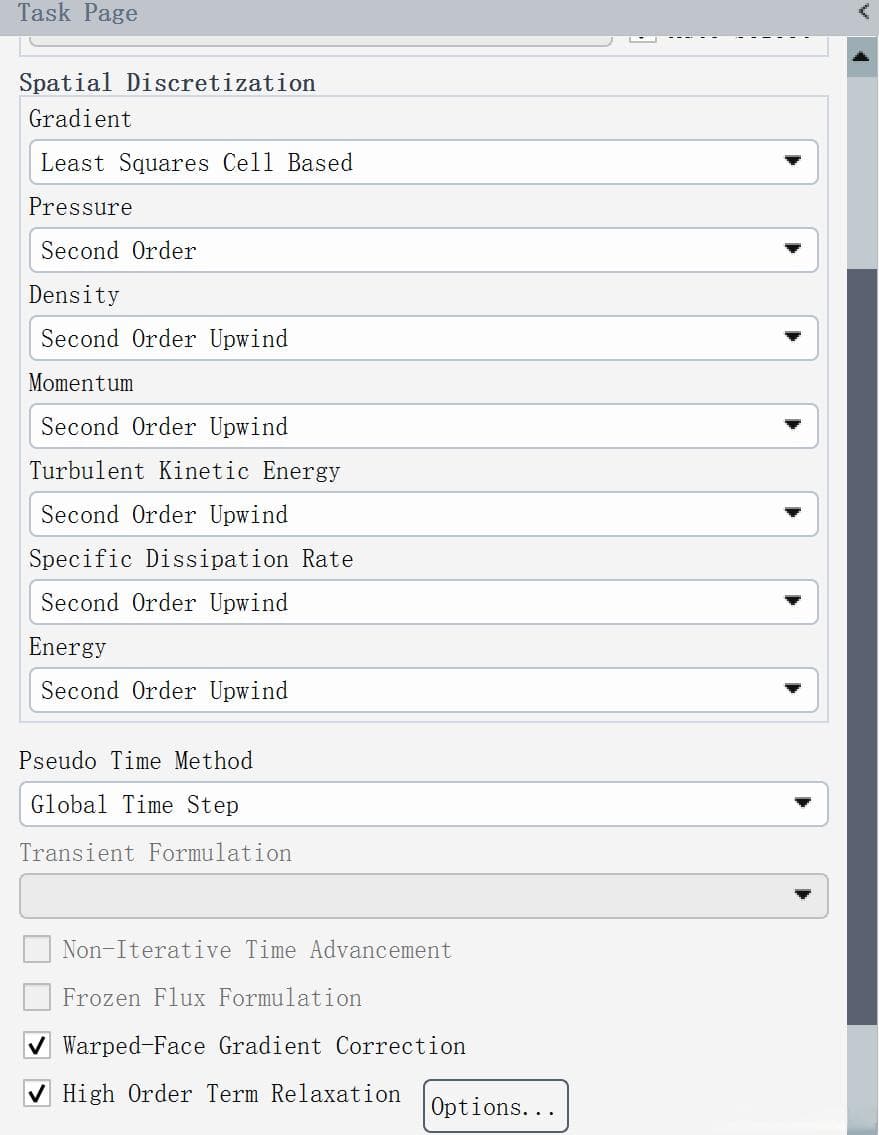879x1135 pixels.
Task: Disable Warped-Face Gradient Correction
Action: pyautogui.click(x=37, y=1045)
